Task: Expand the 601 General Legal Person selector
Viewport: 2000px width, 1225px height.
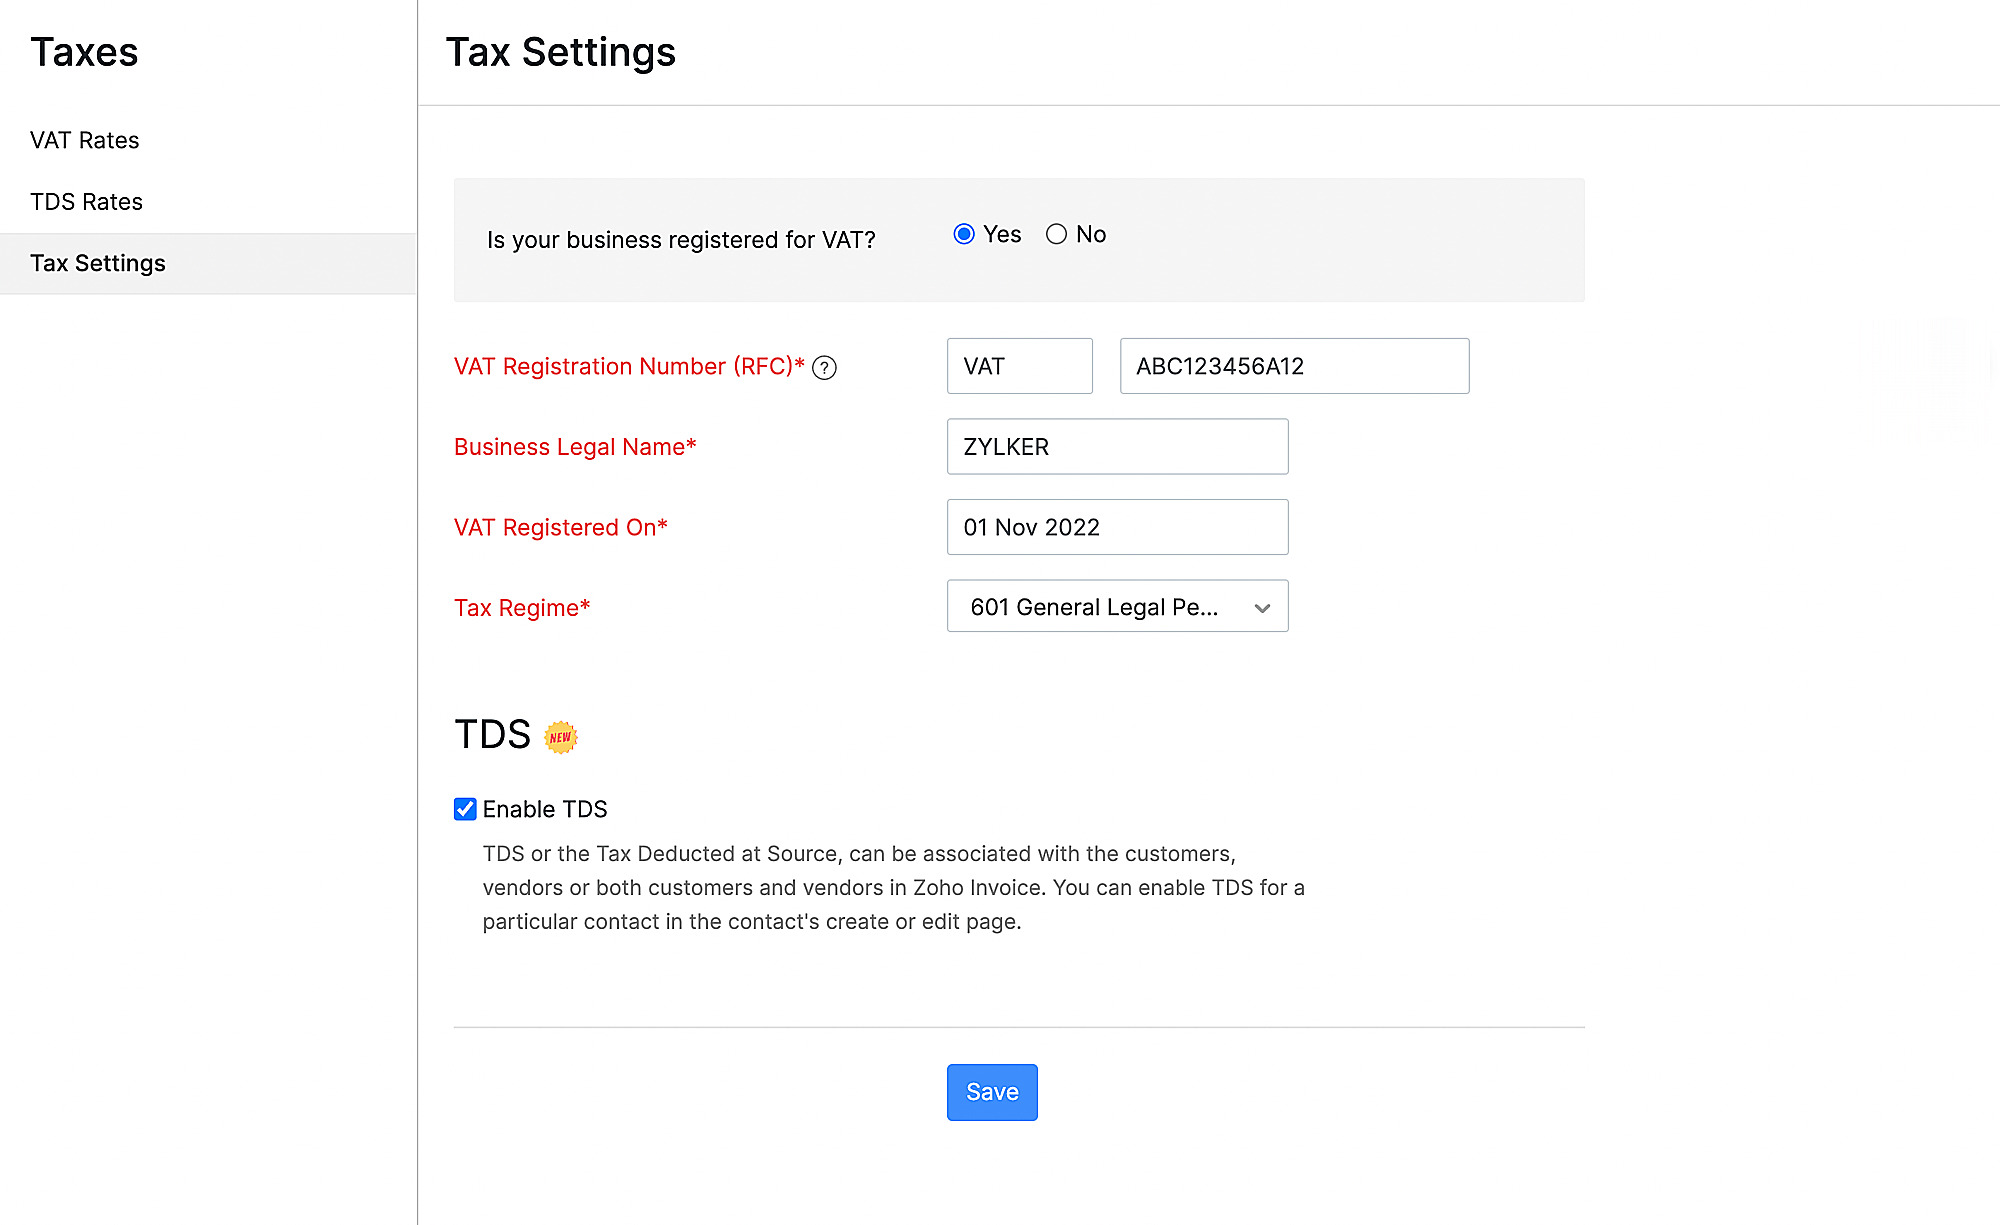Action: pos(1117,606)
